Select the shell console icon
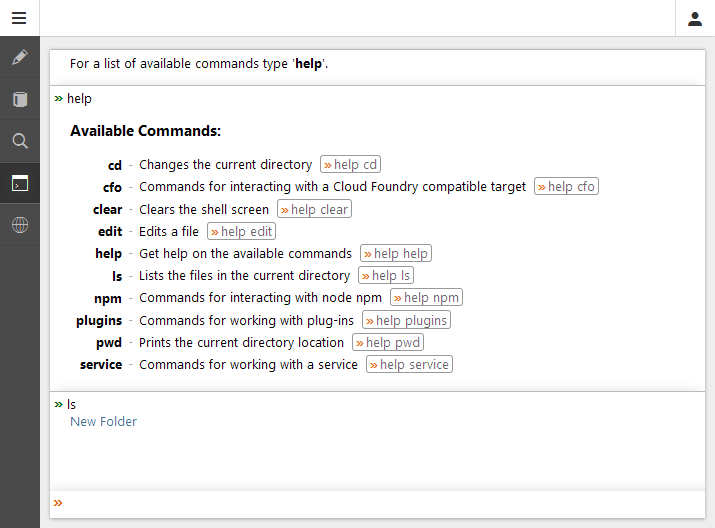The image size is (715, 528). coord(20,183)
